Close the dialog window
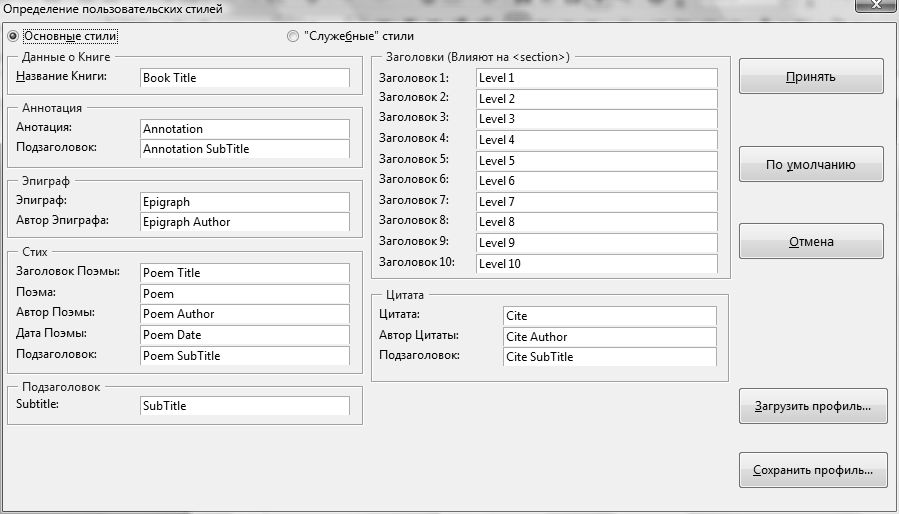The height and width of the screenshot is (514, 899). (x=877, y=5)
